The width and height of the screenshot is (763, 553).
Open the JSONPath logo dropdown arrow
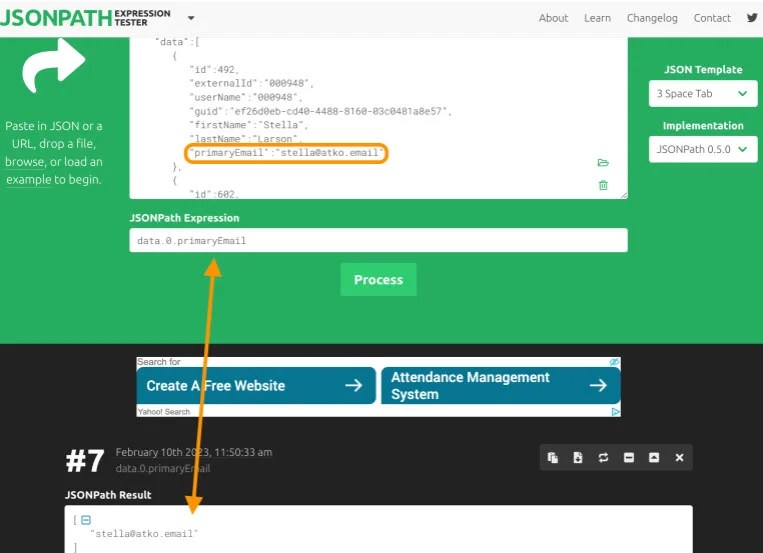click(191, 18)
